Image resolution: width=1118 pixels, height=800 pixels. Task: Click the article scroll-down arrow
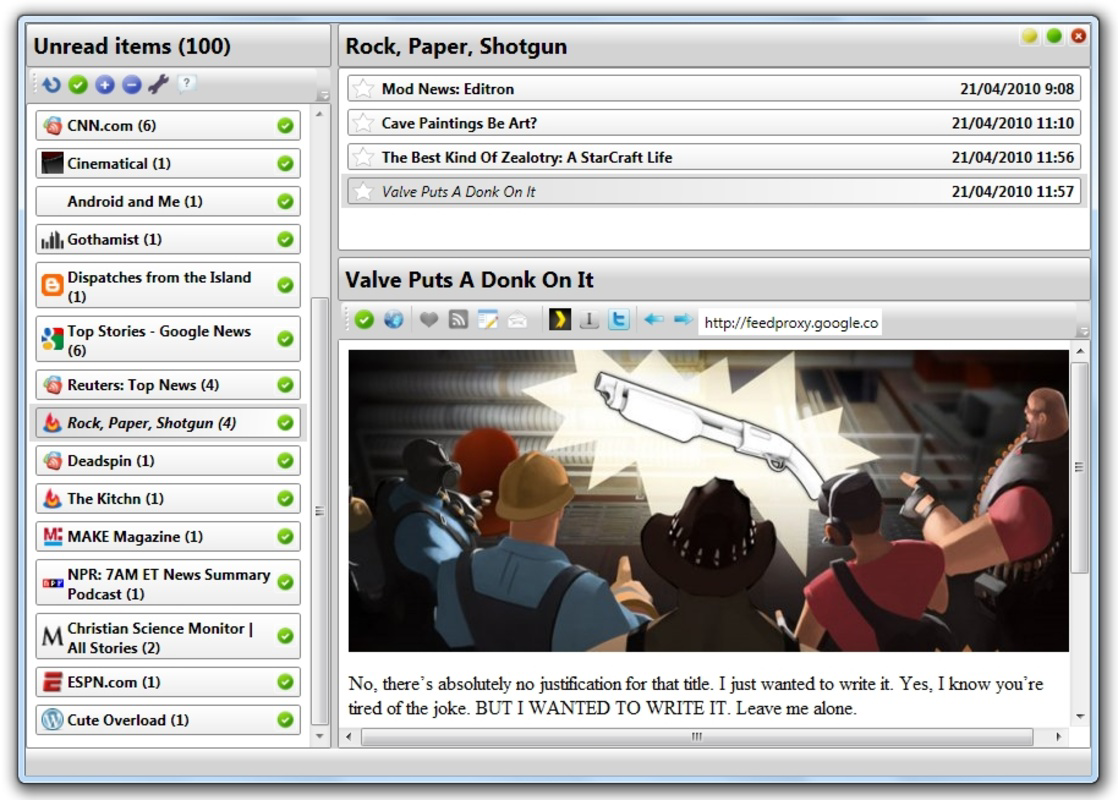click(1080, 716)
